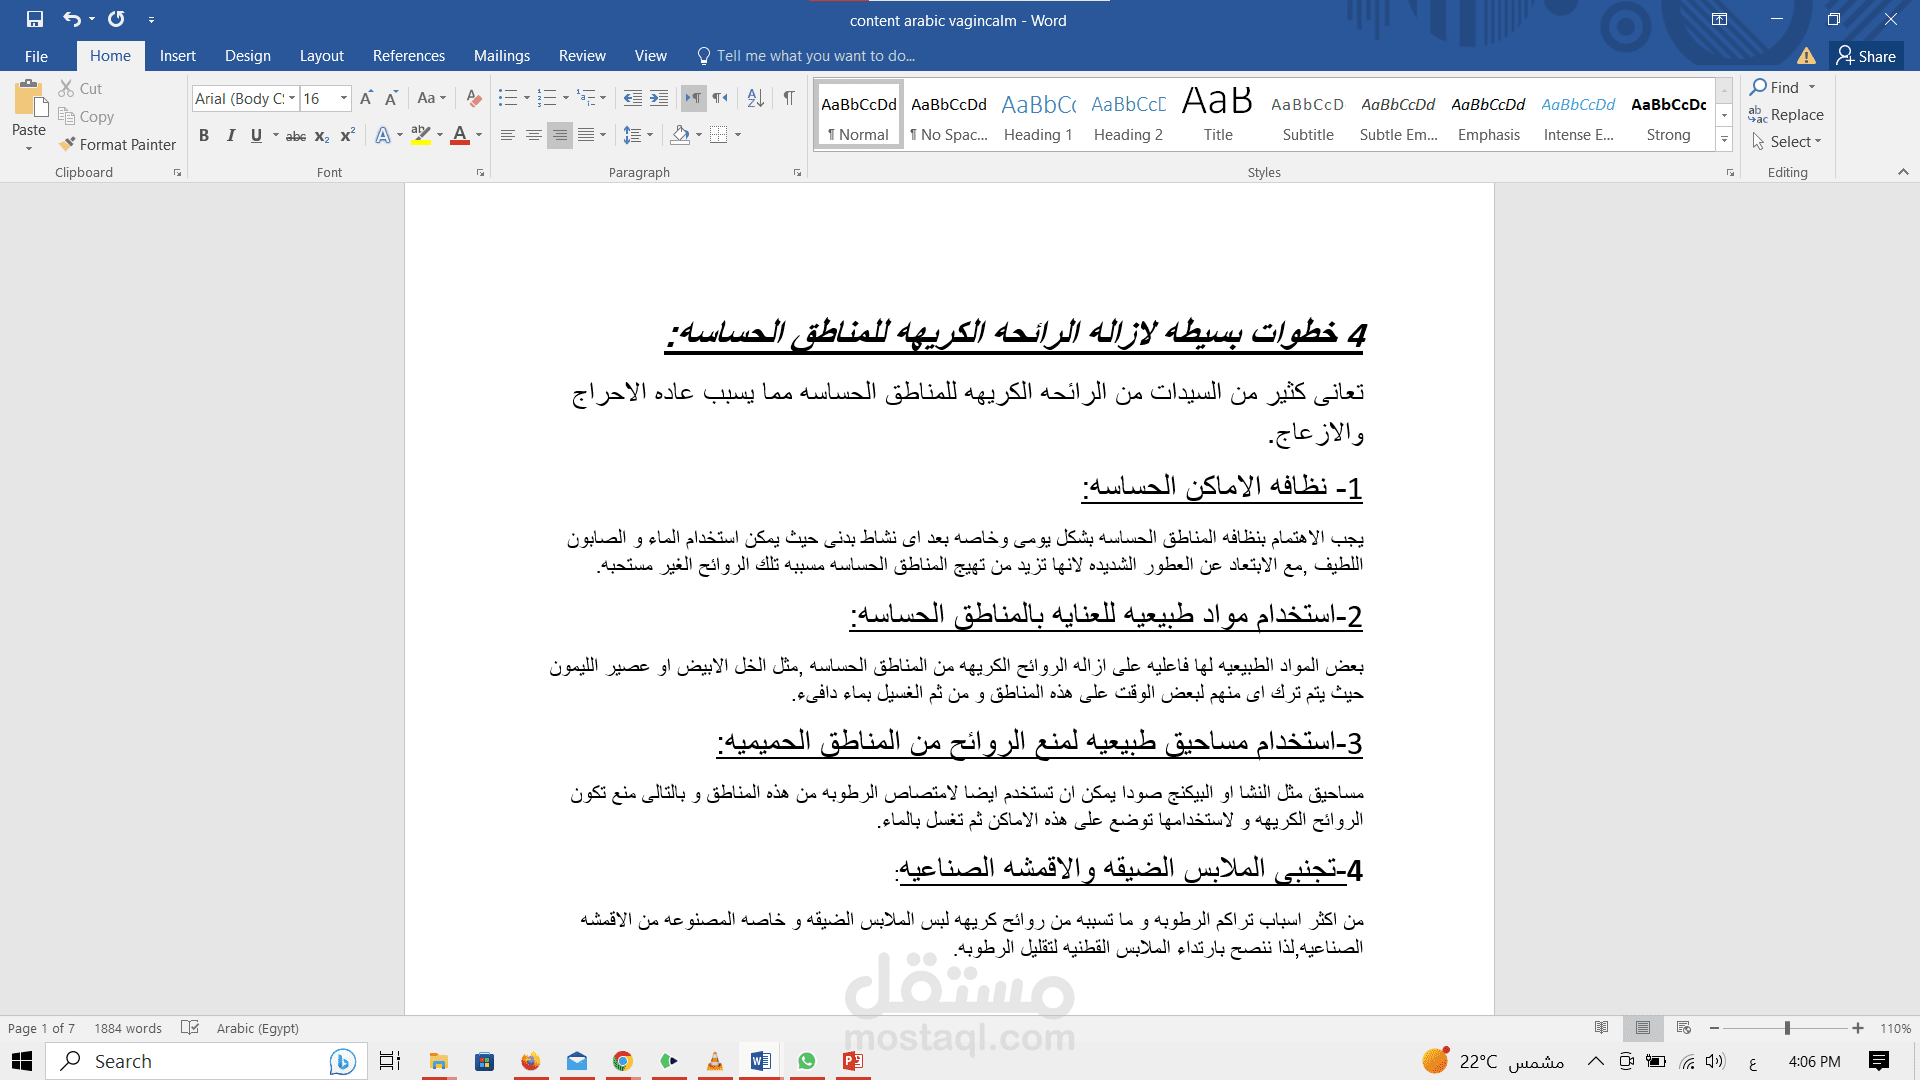Click the taskbar Search box

click(x=208, y=1061)
